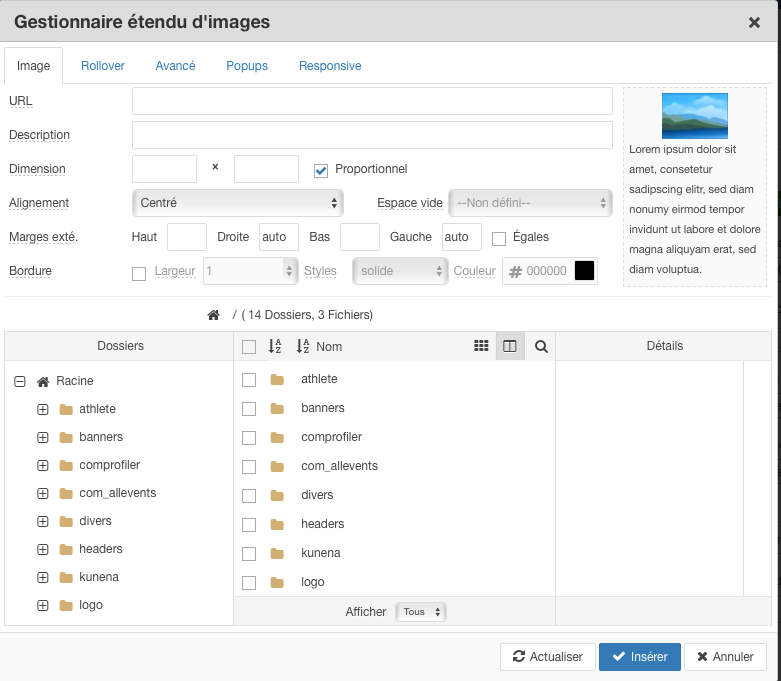
Task: Click the kunena folder icon in file list
Action: [277, 553]
